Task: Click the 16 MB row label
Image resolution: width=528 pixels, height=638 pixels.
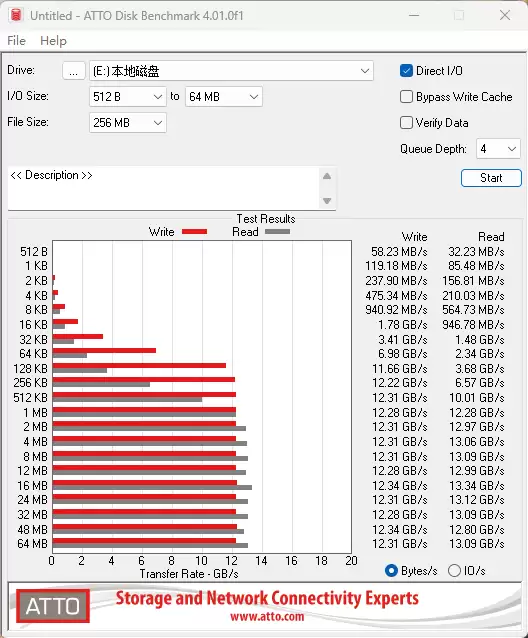Action: pos(33,485)
